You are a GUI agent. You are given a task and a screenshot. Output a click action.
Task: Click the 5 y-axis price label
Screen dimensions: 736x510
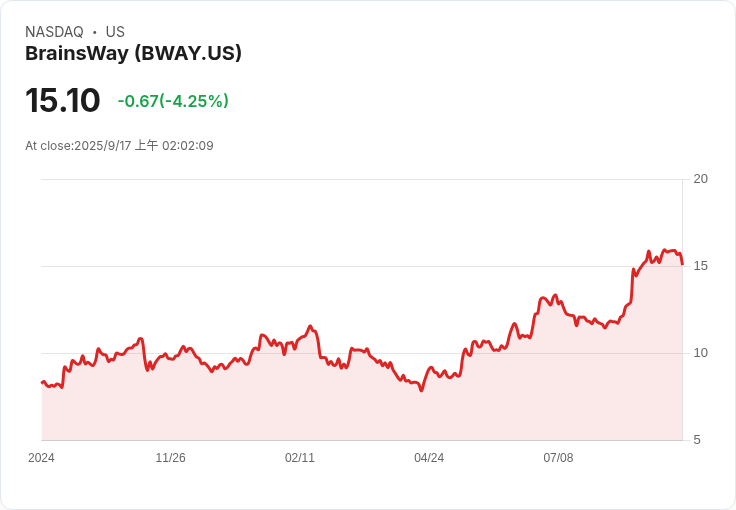click(697, 440)
